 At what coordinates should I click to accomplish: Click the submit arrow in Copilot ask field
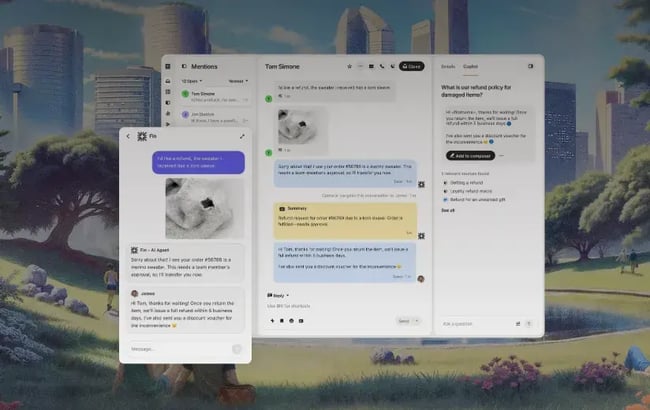coord(529,324)
